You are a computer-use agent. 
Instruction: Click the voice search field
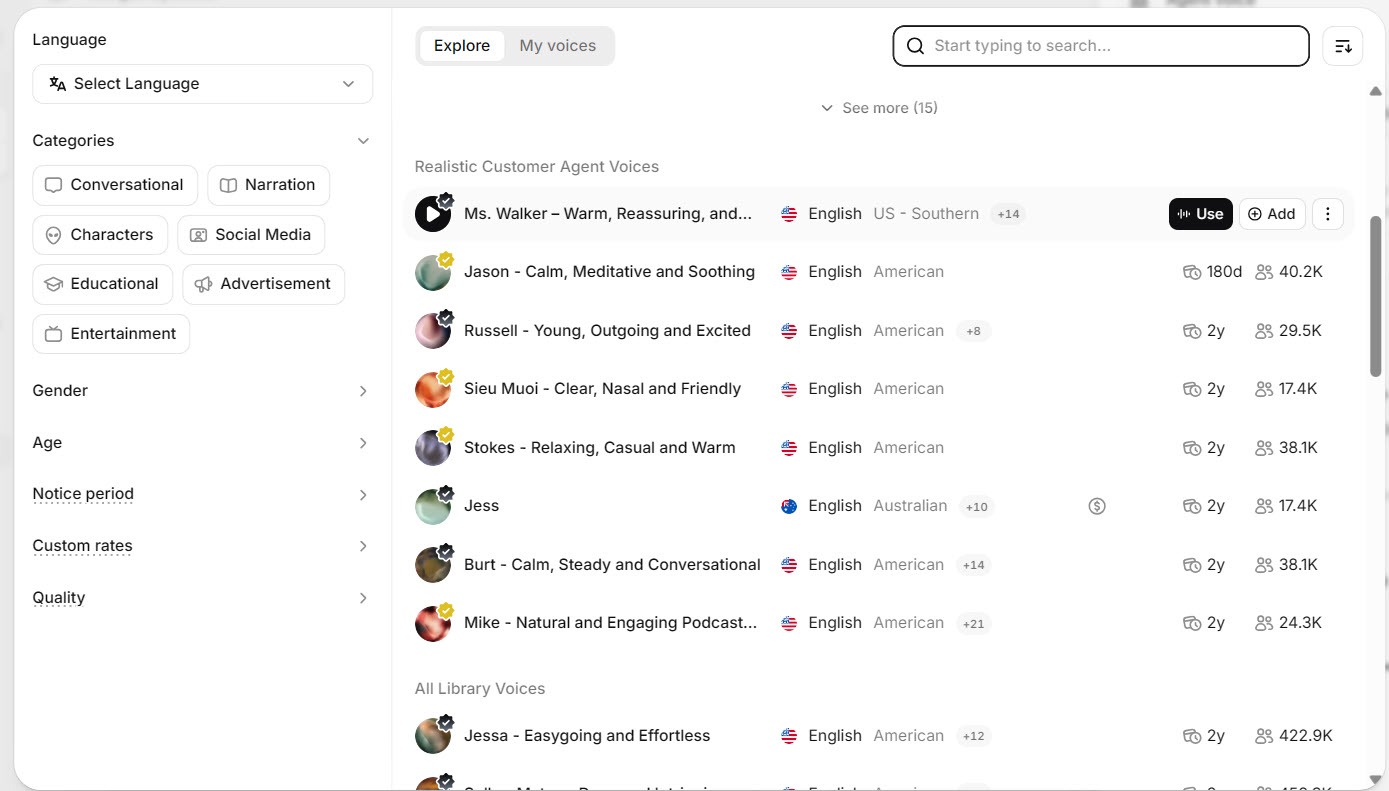tap(1100, 46)
